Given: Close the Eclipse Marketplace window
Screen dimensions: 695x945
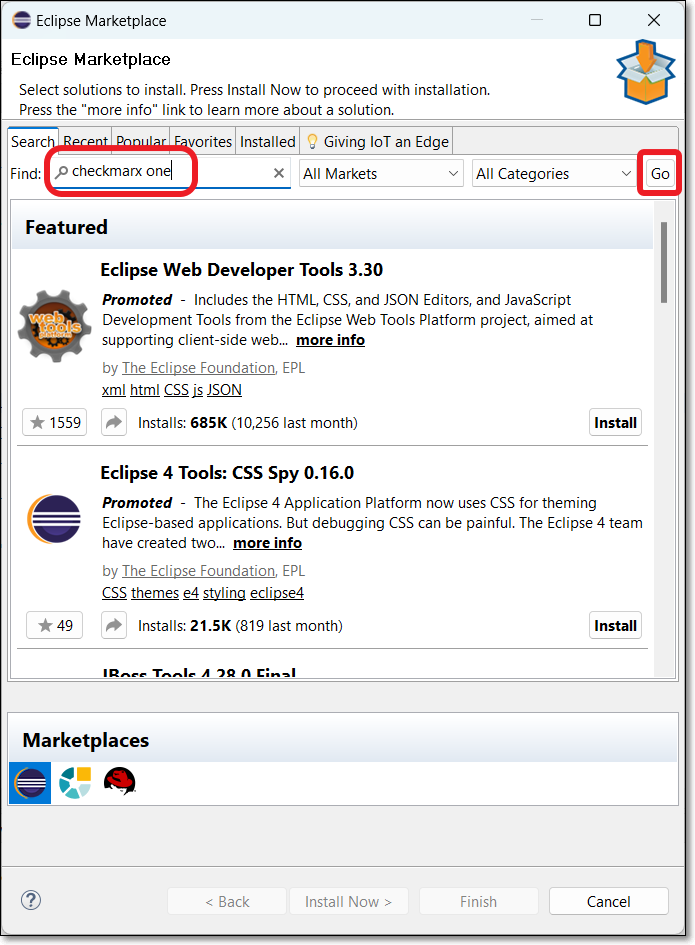Looking at the screenshot, I should 654,20.
